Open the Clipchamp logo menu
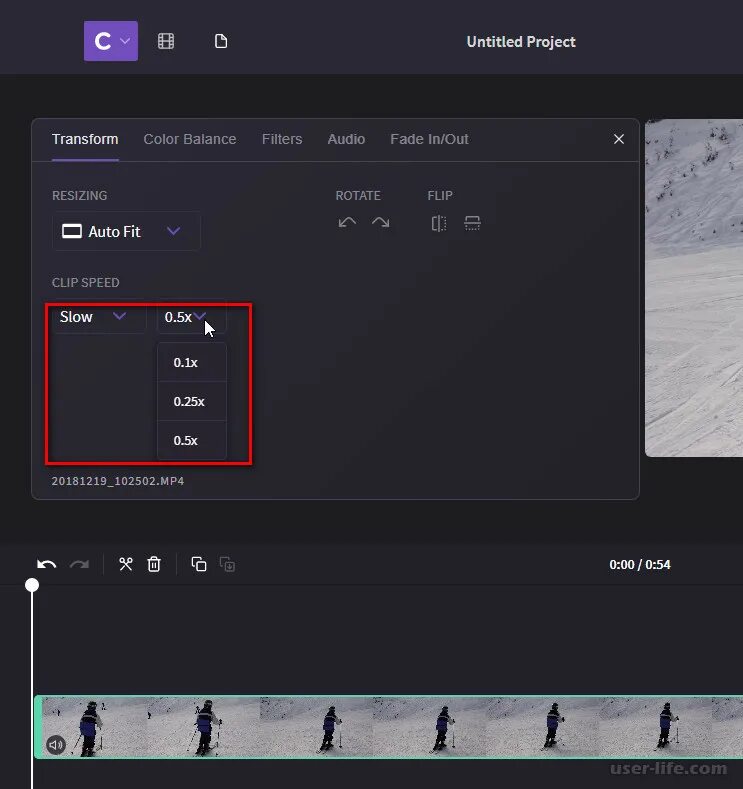 (111, 41)
